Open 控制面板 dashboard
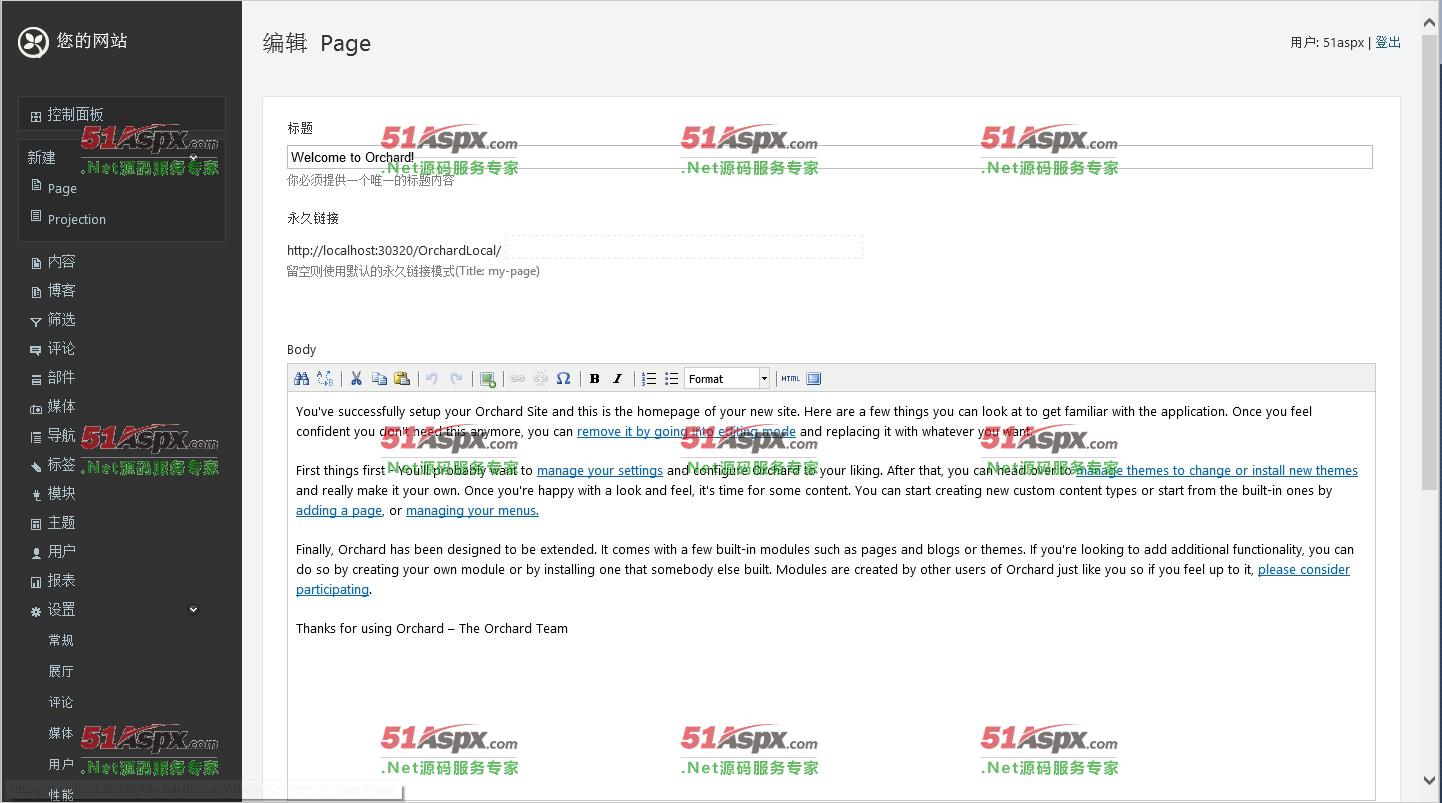Viewport: 1442px width, 803px height. 122,115
